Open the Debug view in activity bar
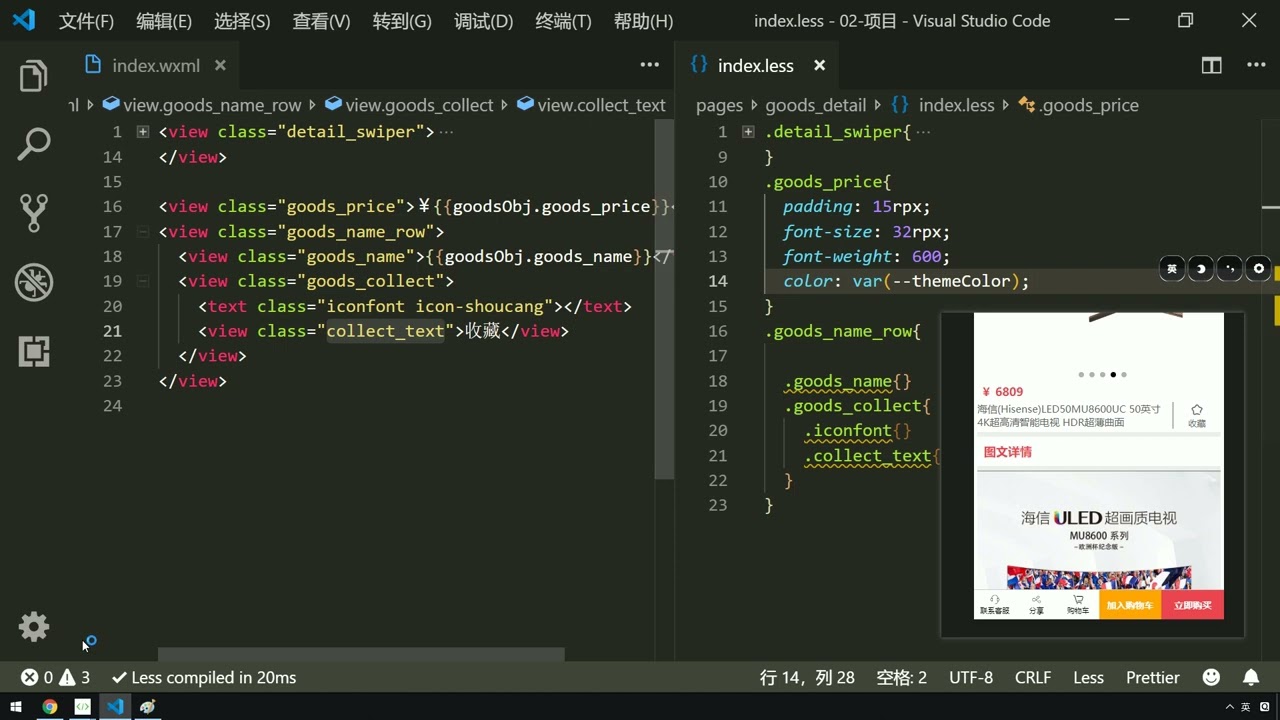 (x=34, y=282)
